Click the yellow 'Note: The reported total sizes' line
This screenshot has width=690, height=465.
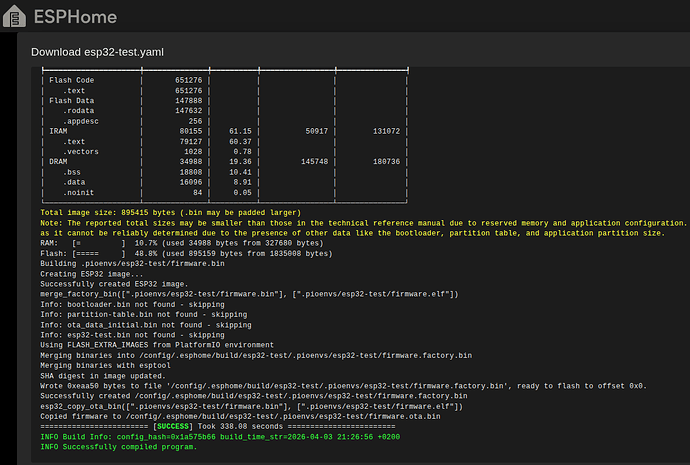[363, 223]
